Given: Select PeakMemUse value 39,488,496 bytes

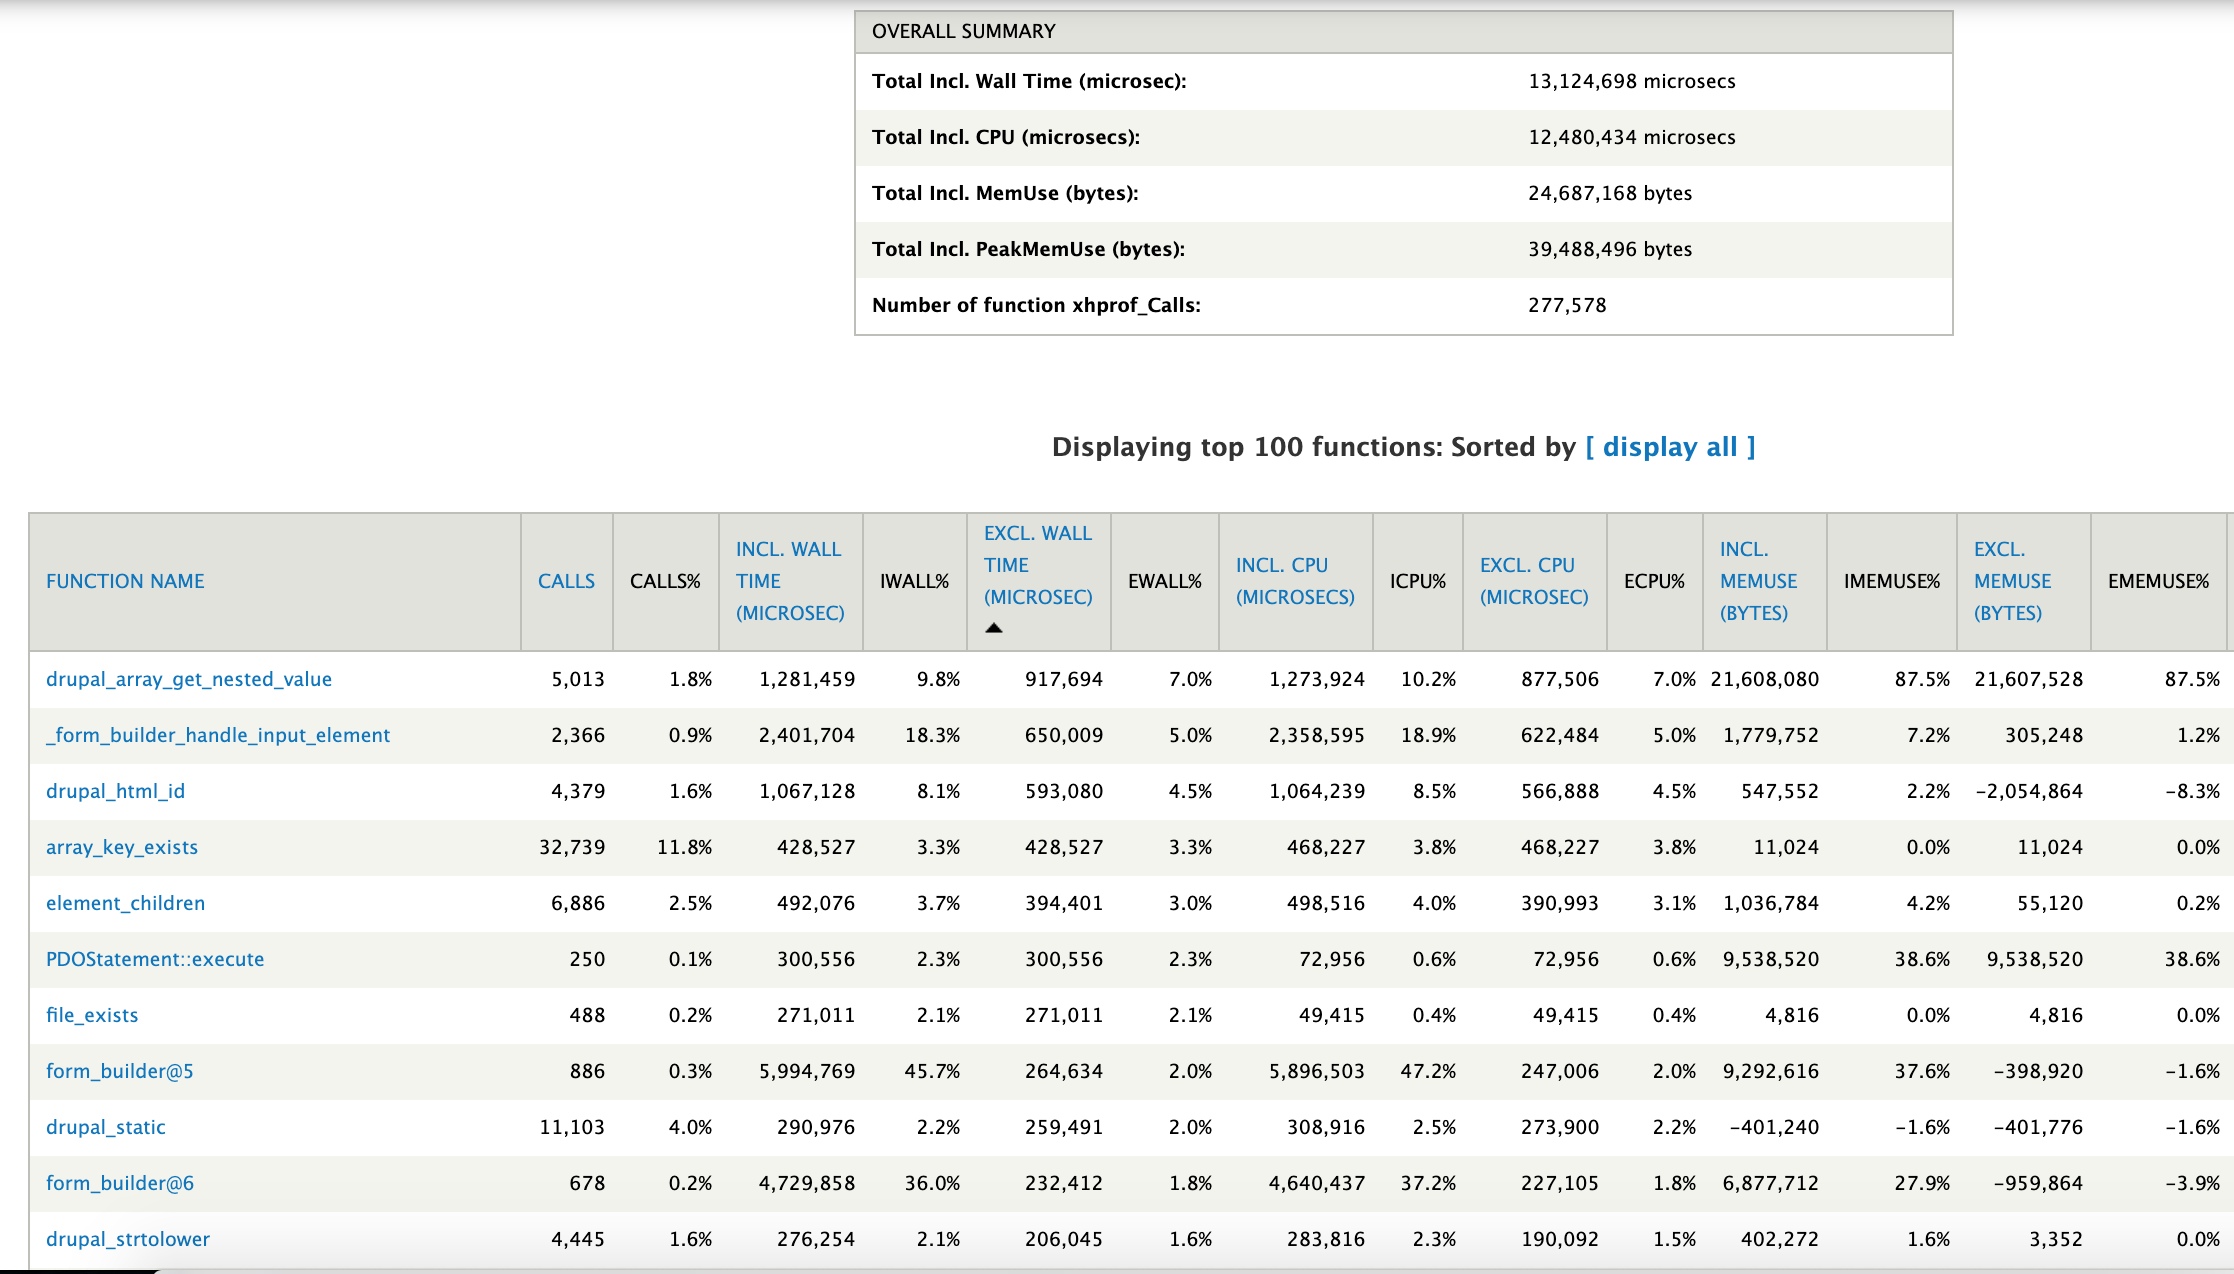Looking at the screenshot, I should click(1610, 249).
